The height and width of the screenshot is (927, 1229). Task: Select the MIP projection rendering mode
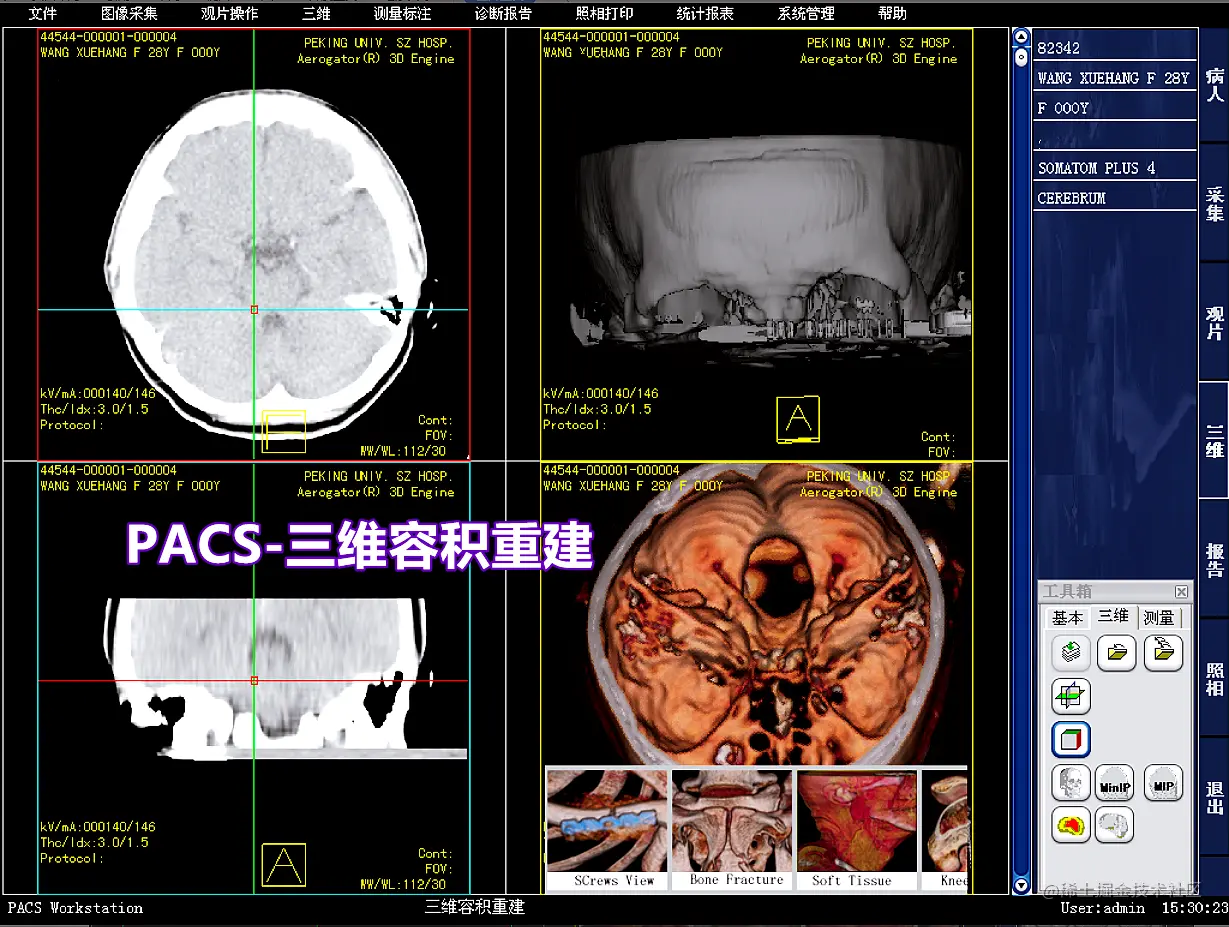[1163, 783]
